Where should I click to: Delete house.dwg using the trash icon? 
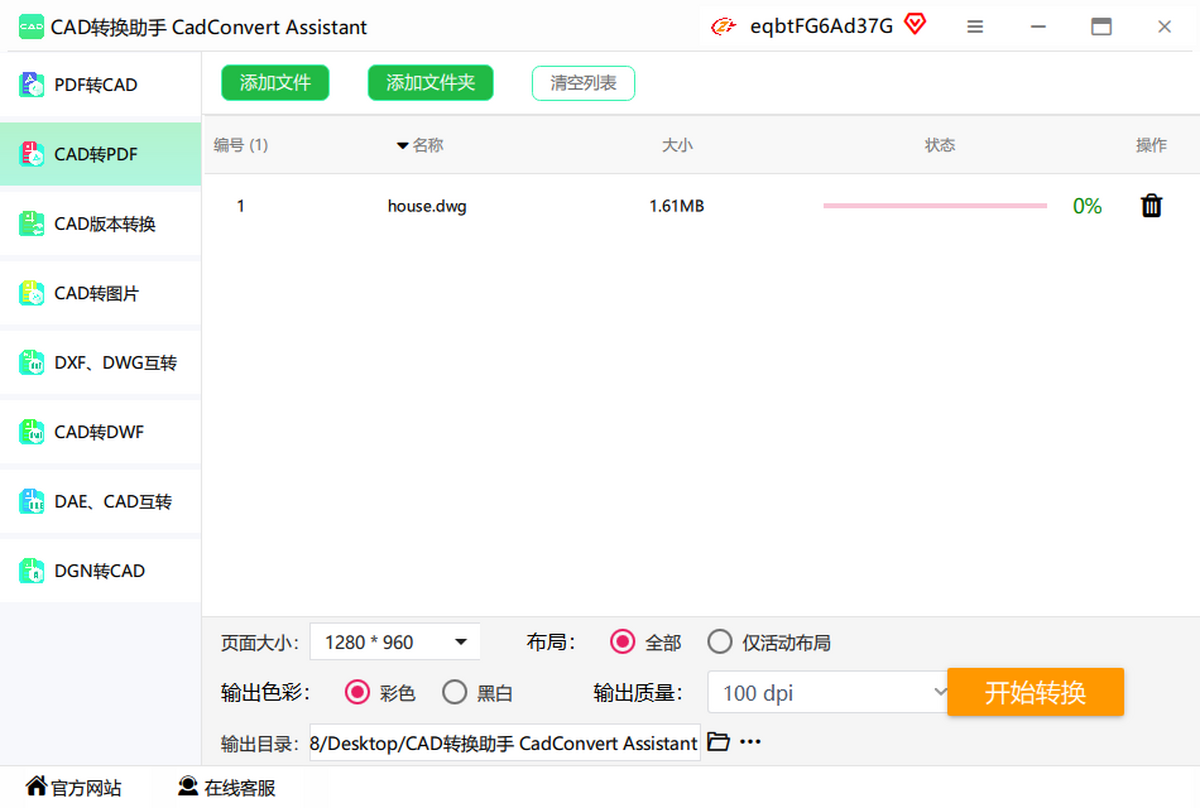1151,206
